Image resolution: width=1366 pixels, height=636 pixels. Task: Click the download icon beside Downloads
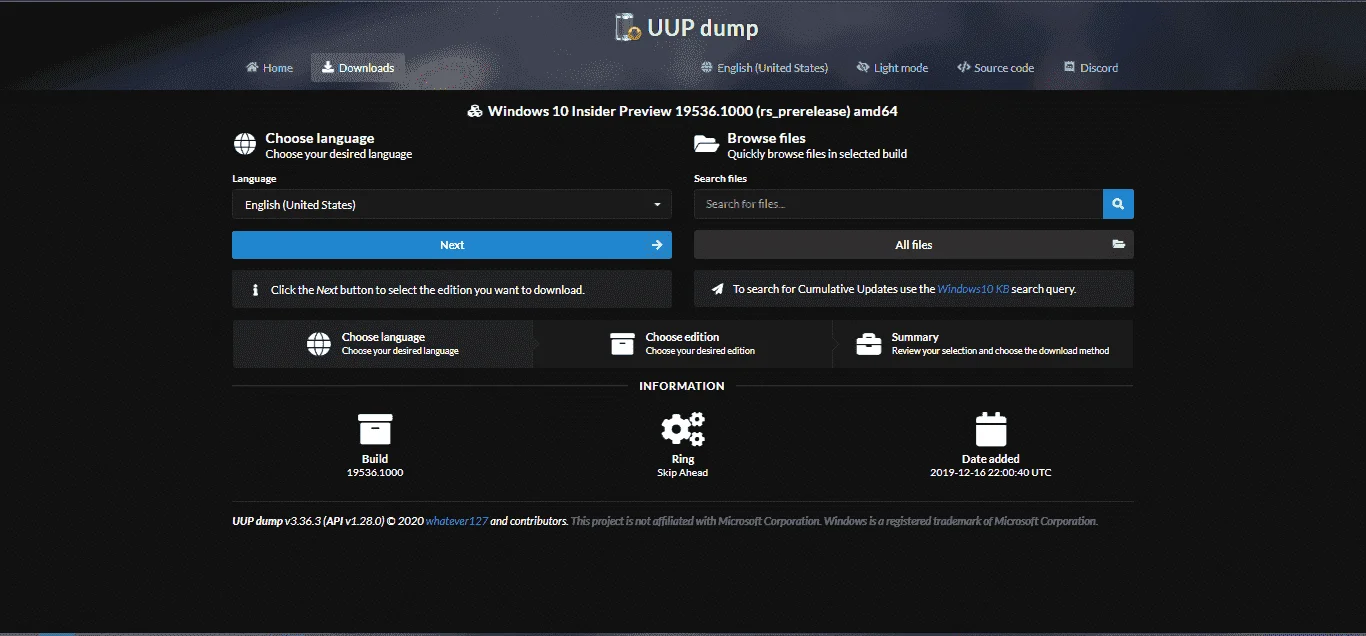[327, 68]
